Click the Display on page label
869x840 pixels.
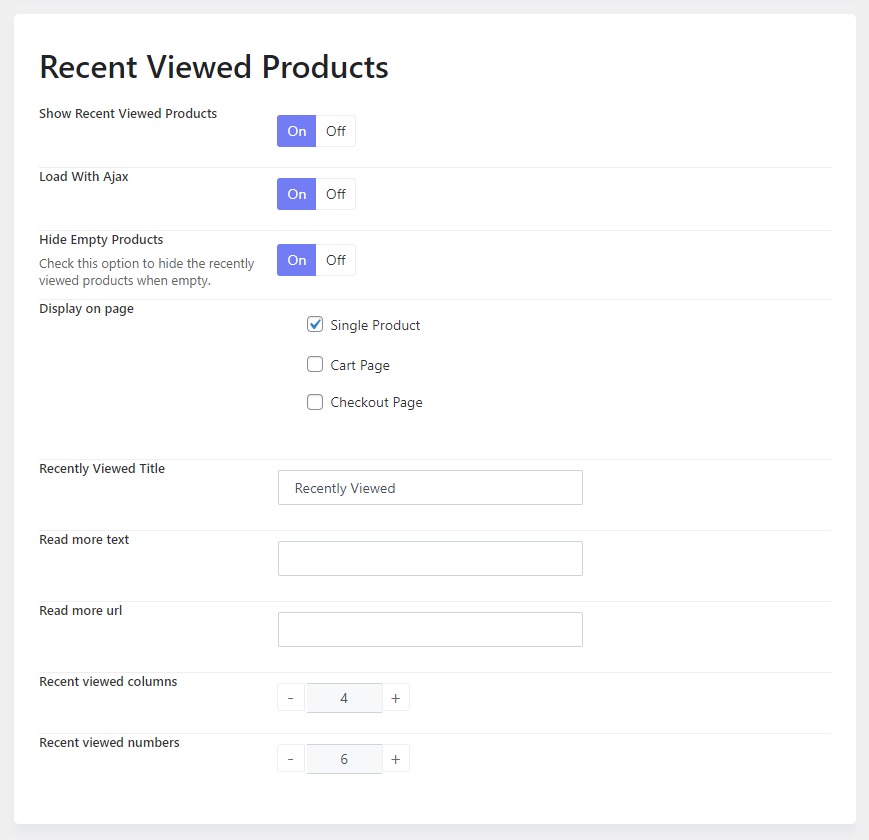click(x=86, y=309)
